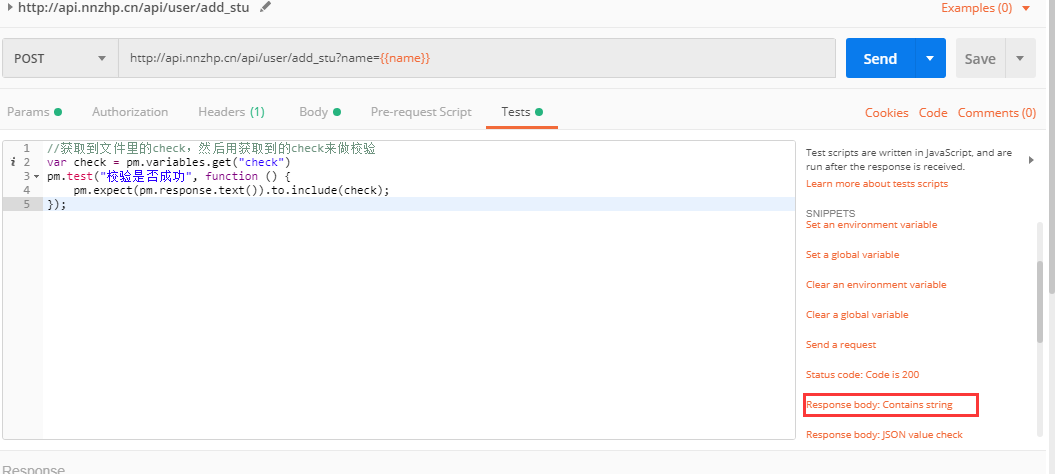Viewport: 1058px width, 474px height.
Task: Click the request URL input field
Action: tap(477, 59)
